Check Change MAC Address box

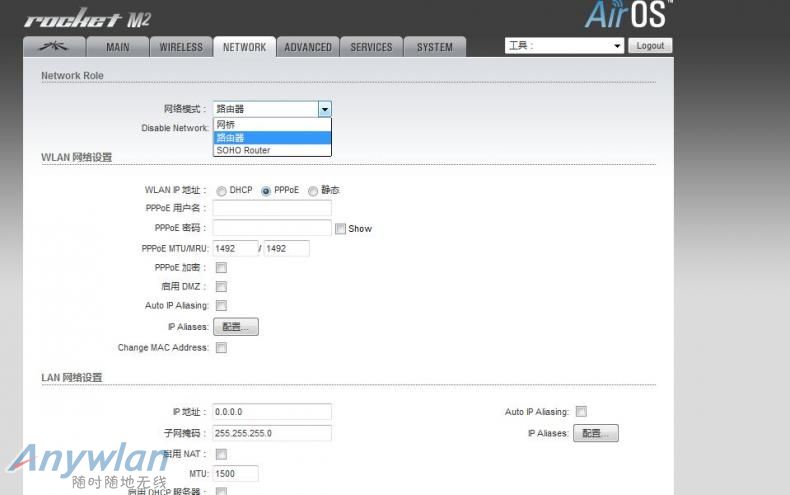point(221,348)
